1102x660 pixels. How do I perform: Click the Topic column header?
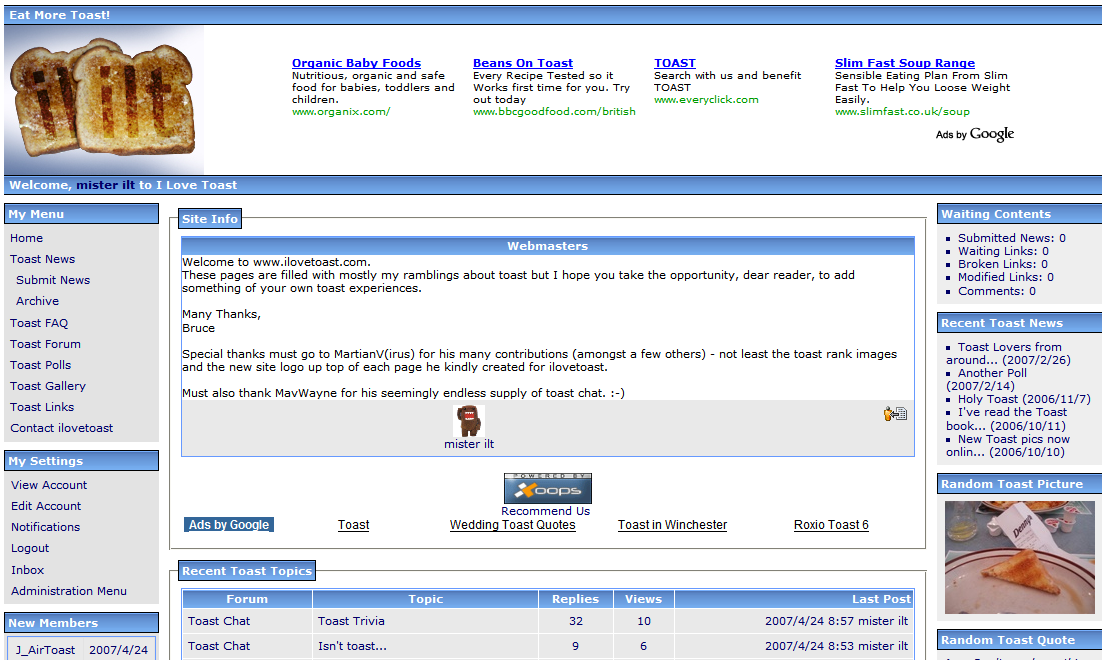(x=425, y=599)
